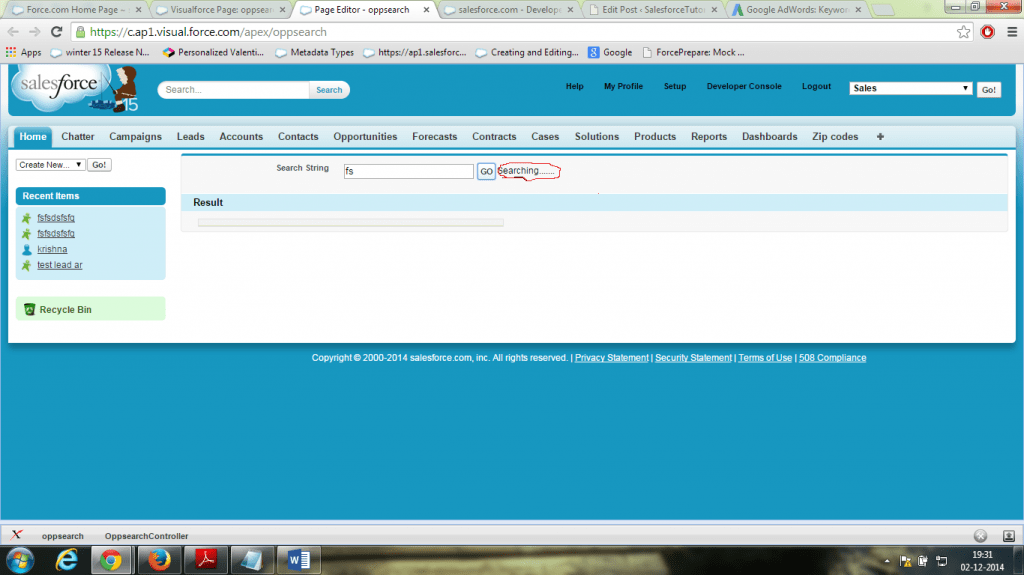The image size is (1024, 575).
Task: Open the Home tab
Action: pyautogui.click(x=33, y=137)
